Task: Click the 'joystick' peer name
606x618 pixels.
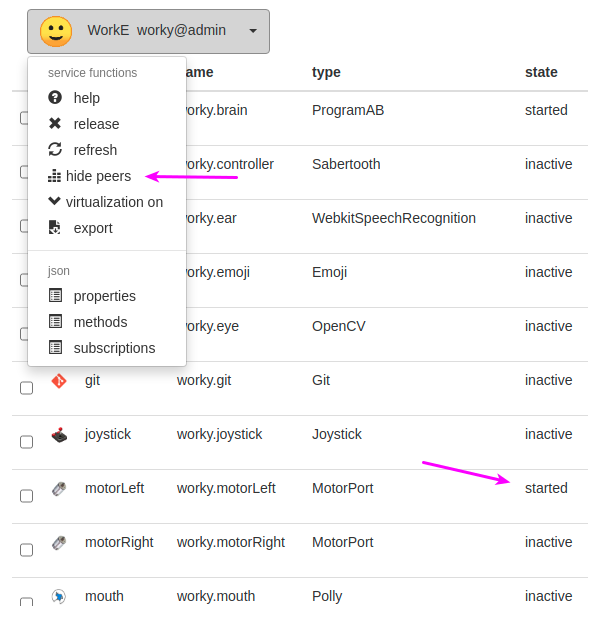Action: click(108, 434)
